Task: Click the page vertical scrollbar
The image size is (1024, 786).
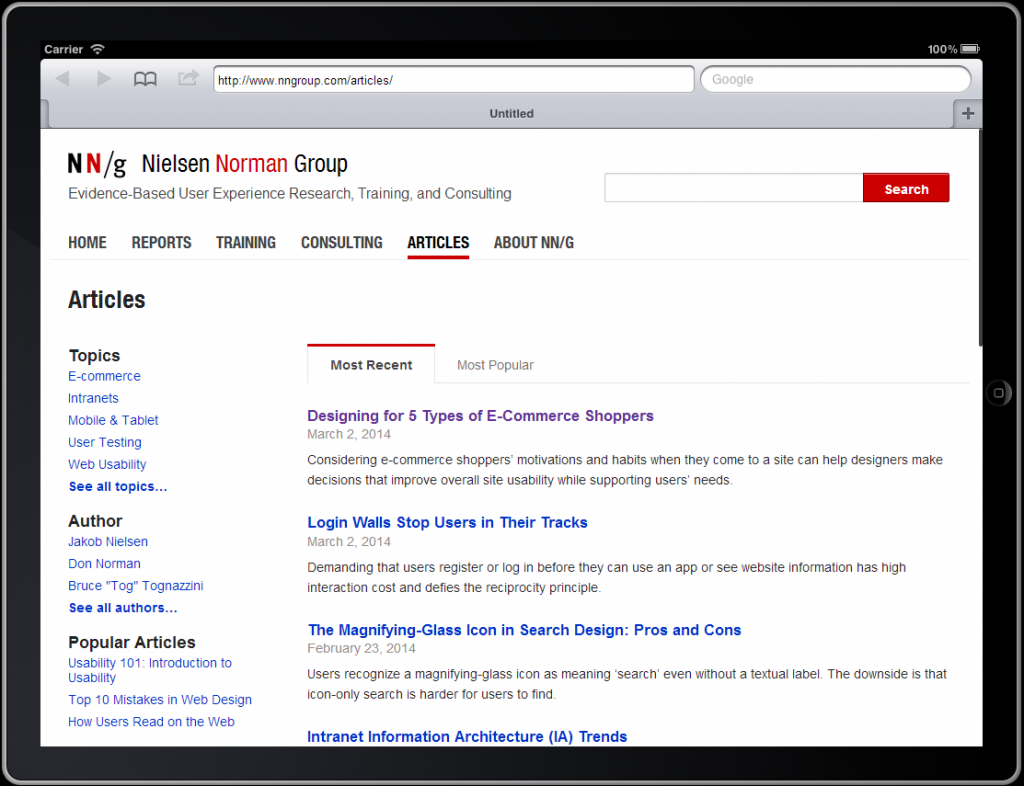Action: (x=980, y=238)
